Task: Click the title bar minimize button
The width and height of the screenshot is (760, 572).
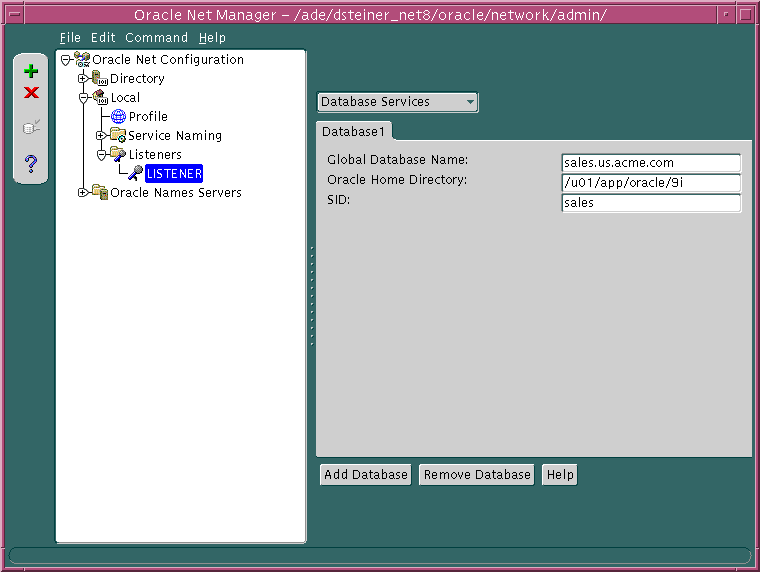Action: [726, 14]
